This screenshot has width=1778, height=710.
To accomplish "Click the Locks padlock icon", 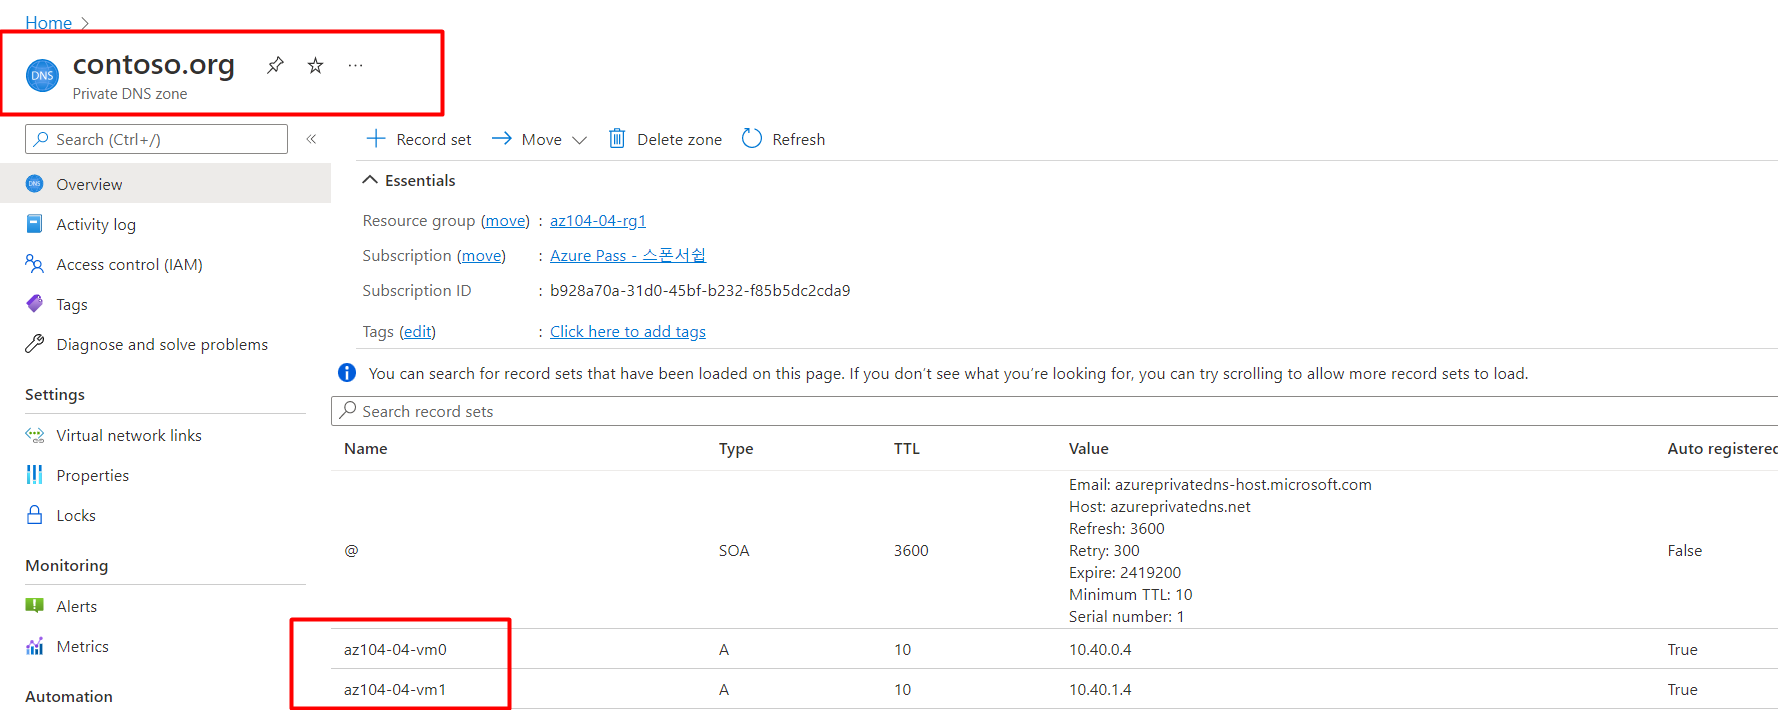I will 35,515.
